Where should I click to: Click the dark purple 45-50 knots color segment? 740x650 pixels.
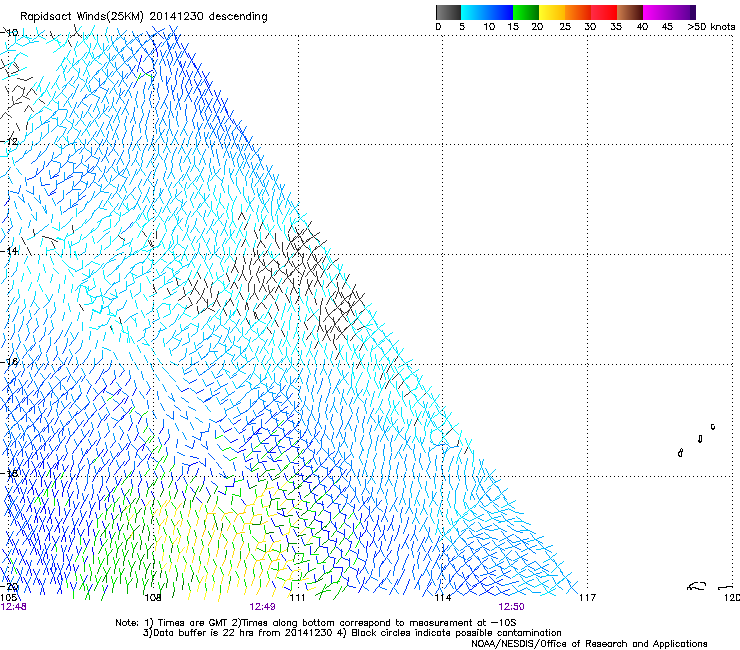682,12
